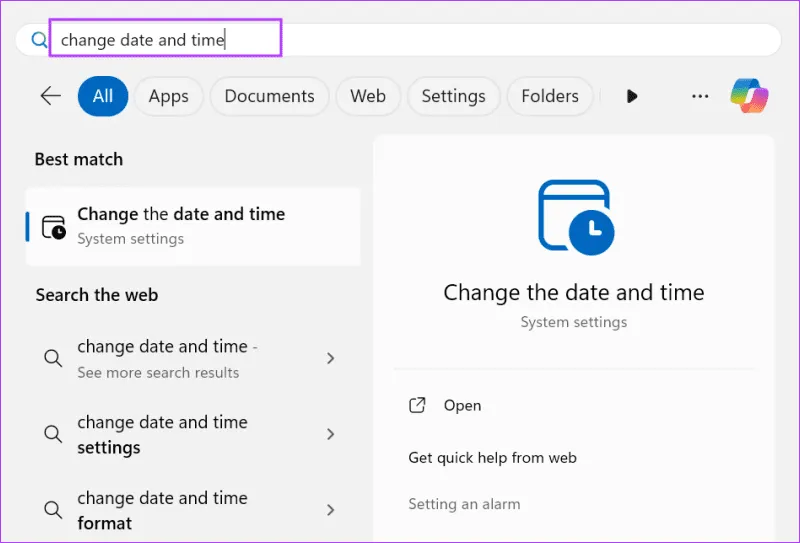Show only Folders results
The image size is (800, 543).
tap(549, 96)
